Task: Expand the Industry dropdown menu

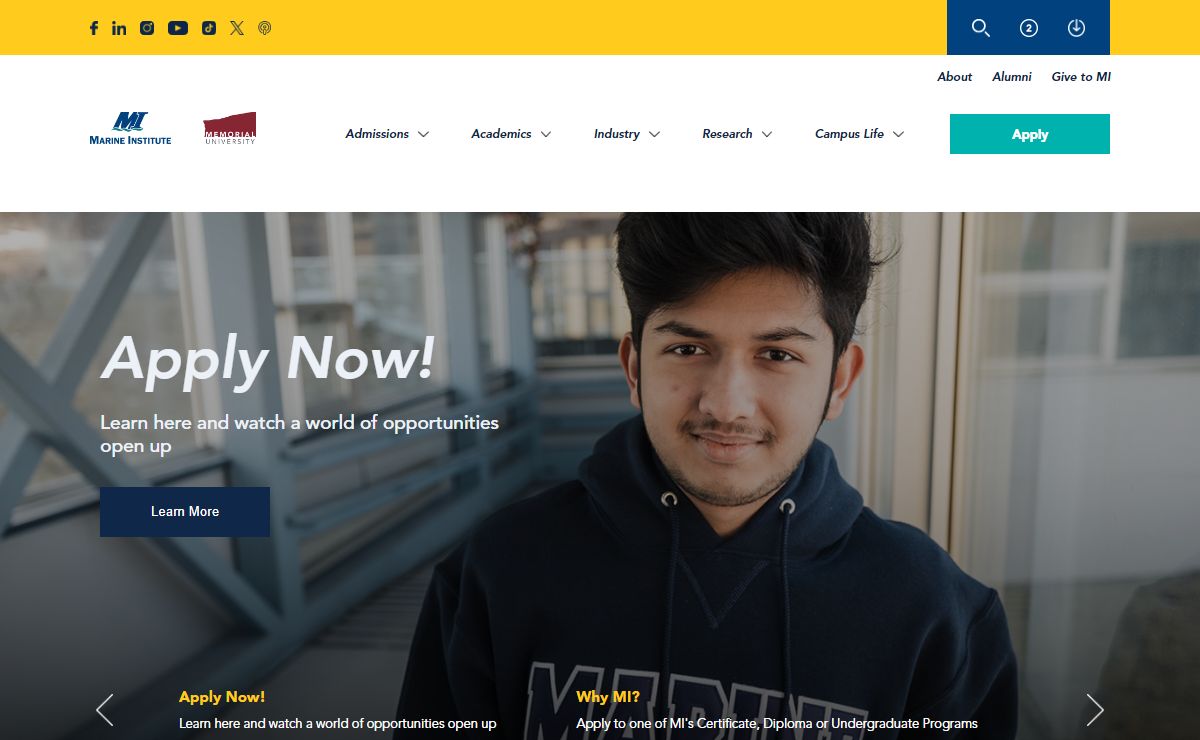Action: (x=627, y=134)
